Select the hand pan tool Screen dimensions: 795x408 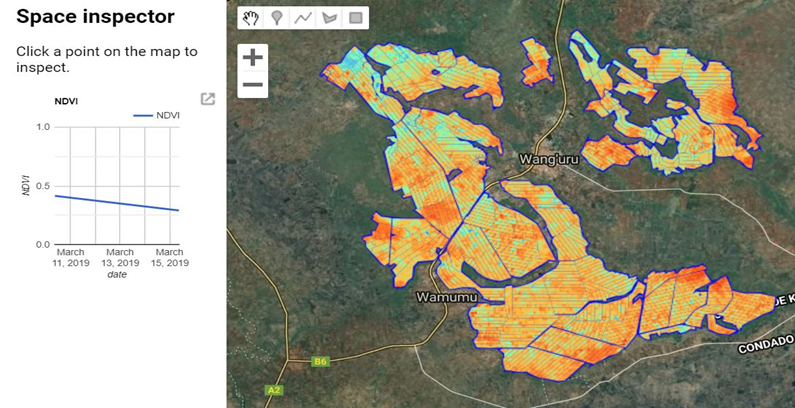(x=252, y=18)
